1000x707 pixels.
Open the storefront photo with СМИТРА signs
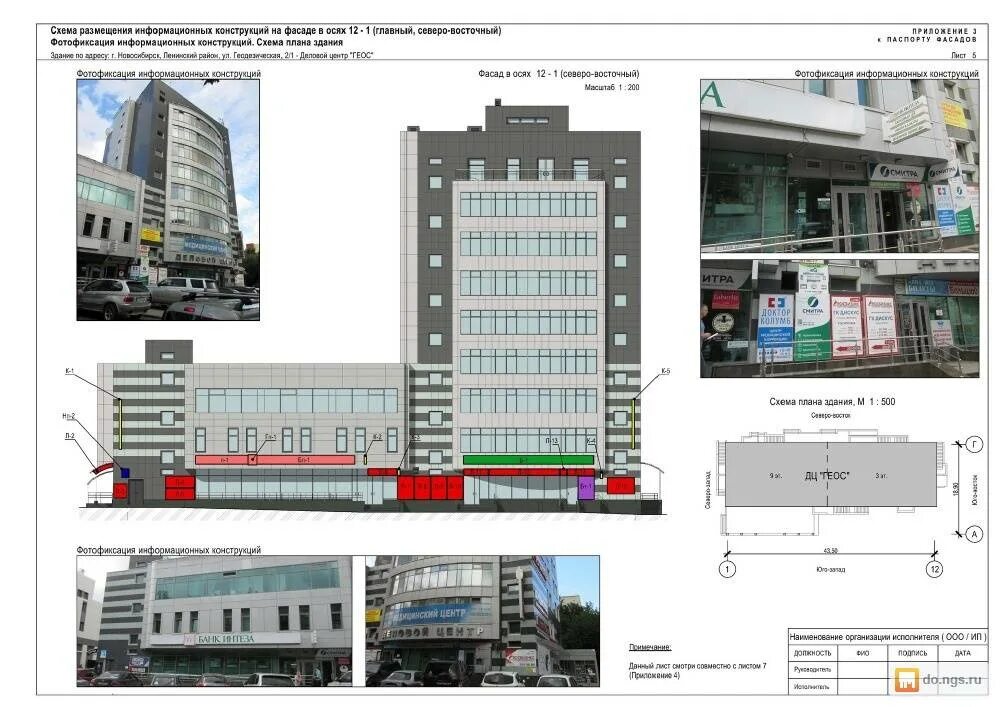tap(839, 166)
